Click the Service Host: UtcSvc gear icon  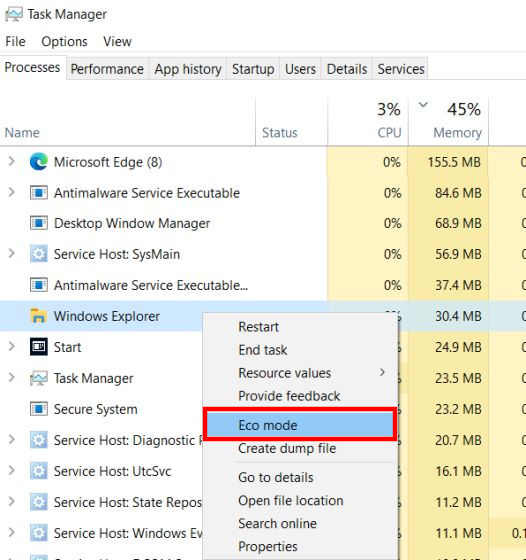coord(39,471)
